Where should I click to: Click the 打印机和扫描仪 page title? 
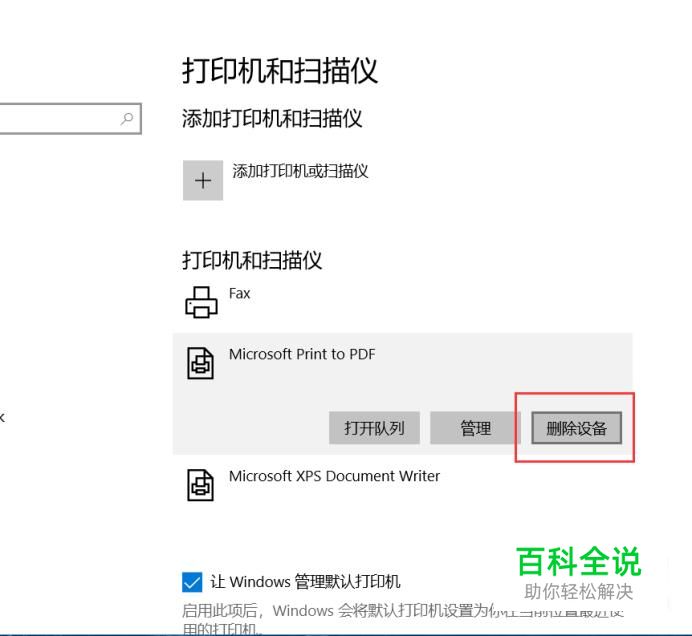click(280, 71)
